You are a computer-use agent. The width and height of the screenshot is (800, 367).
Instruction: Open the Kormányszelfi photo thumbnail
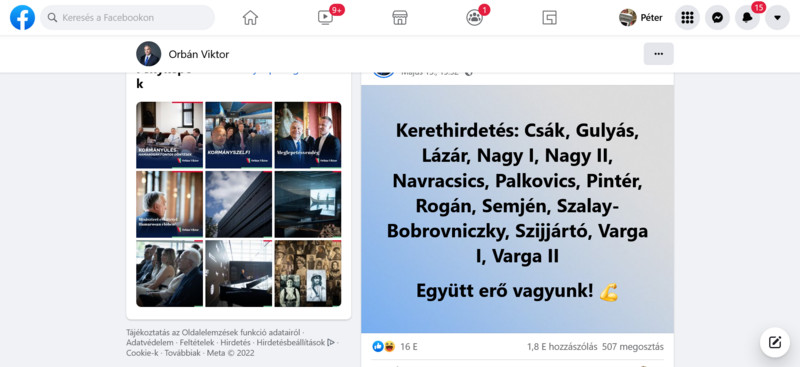point(239,135)
